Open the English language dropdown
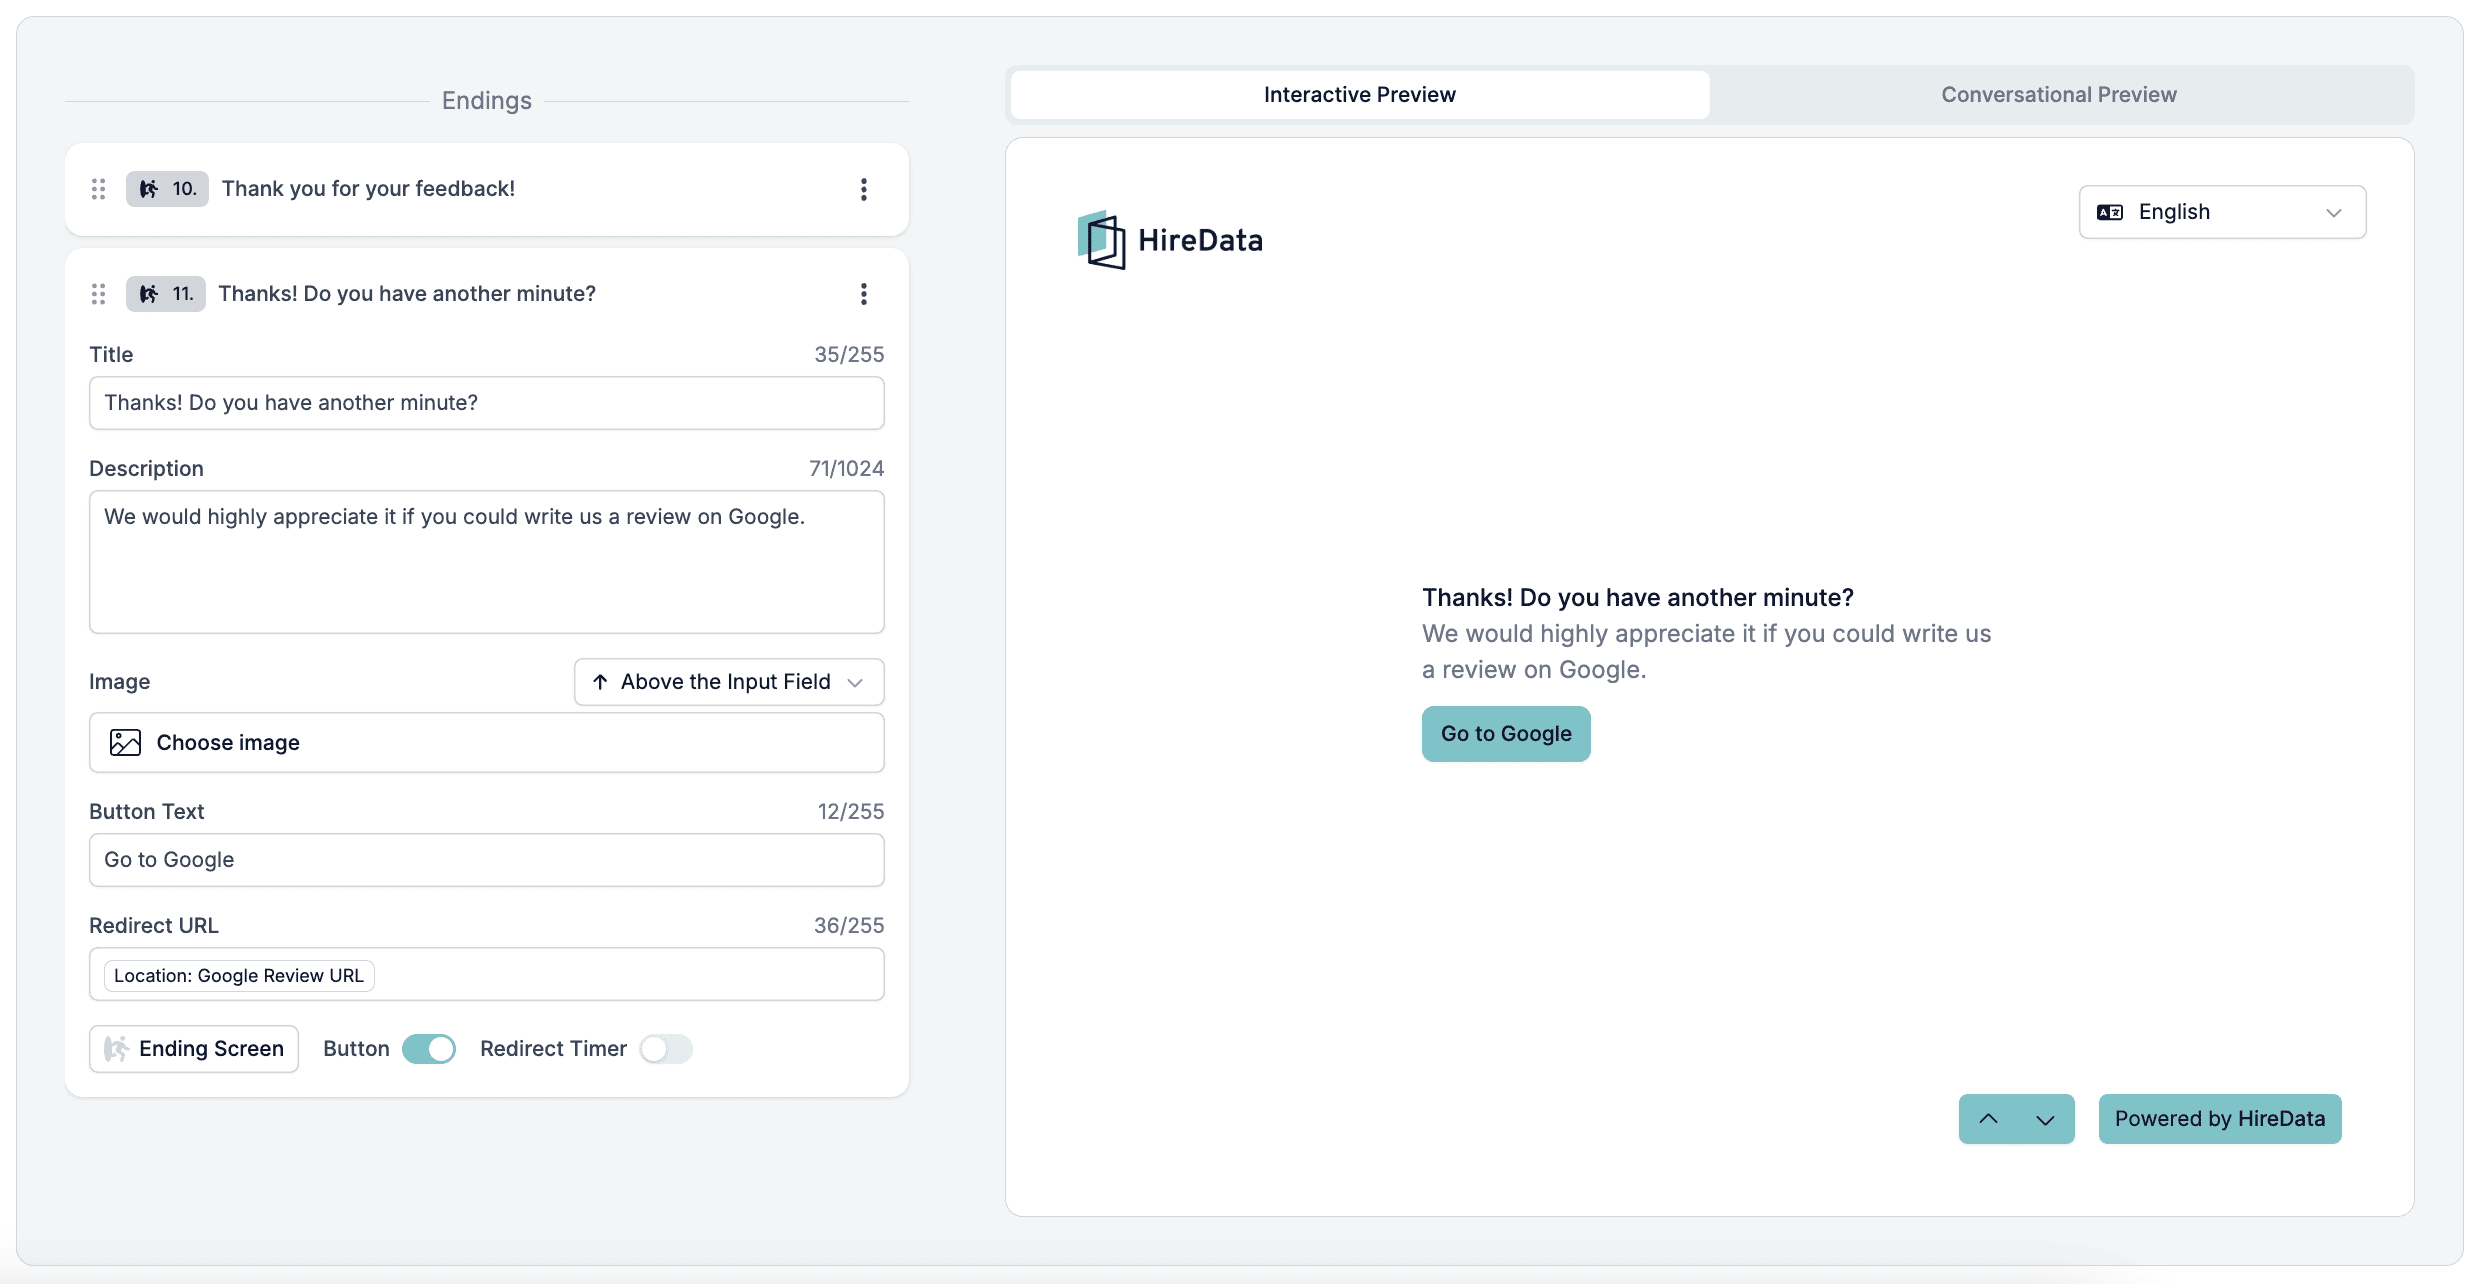This screenshot has width=2486, height=1284. point(2222,212)
